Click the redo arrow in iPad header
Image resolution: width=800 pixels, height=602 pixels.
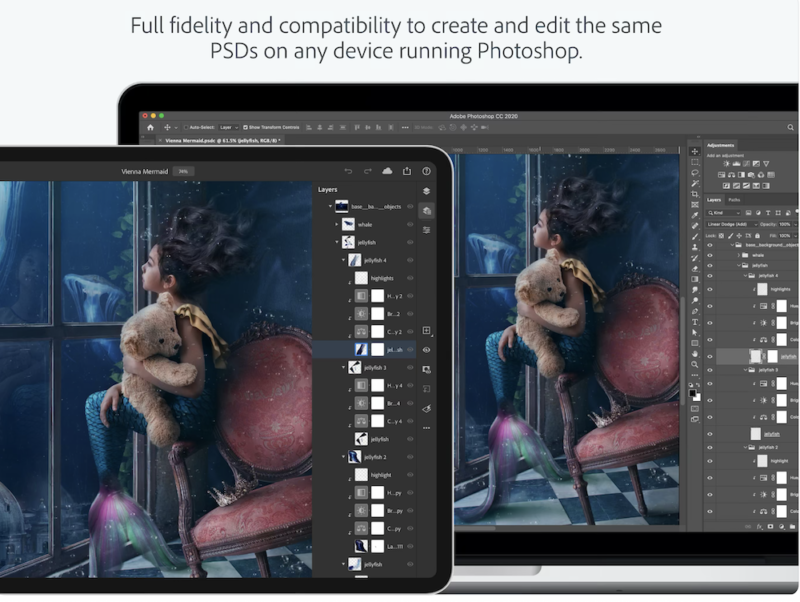[x=368, y=171]
